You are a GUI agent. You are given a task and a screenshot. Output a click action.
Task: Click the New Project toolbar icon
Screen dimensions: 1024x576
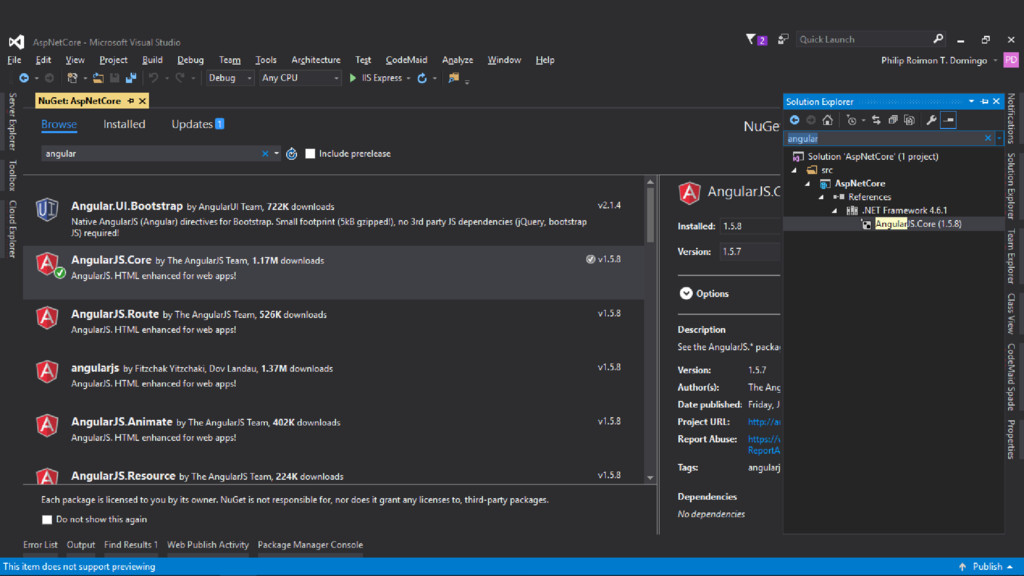click(72, 78)
